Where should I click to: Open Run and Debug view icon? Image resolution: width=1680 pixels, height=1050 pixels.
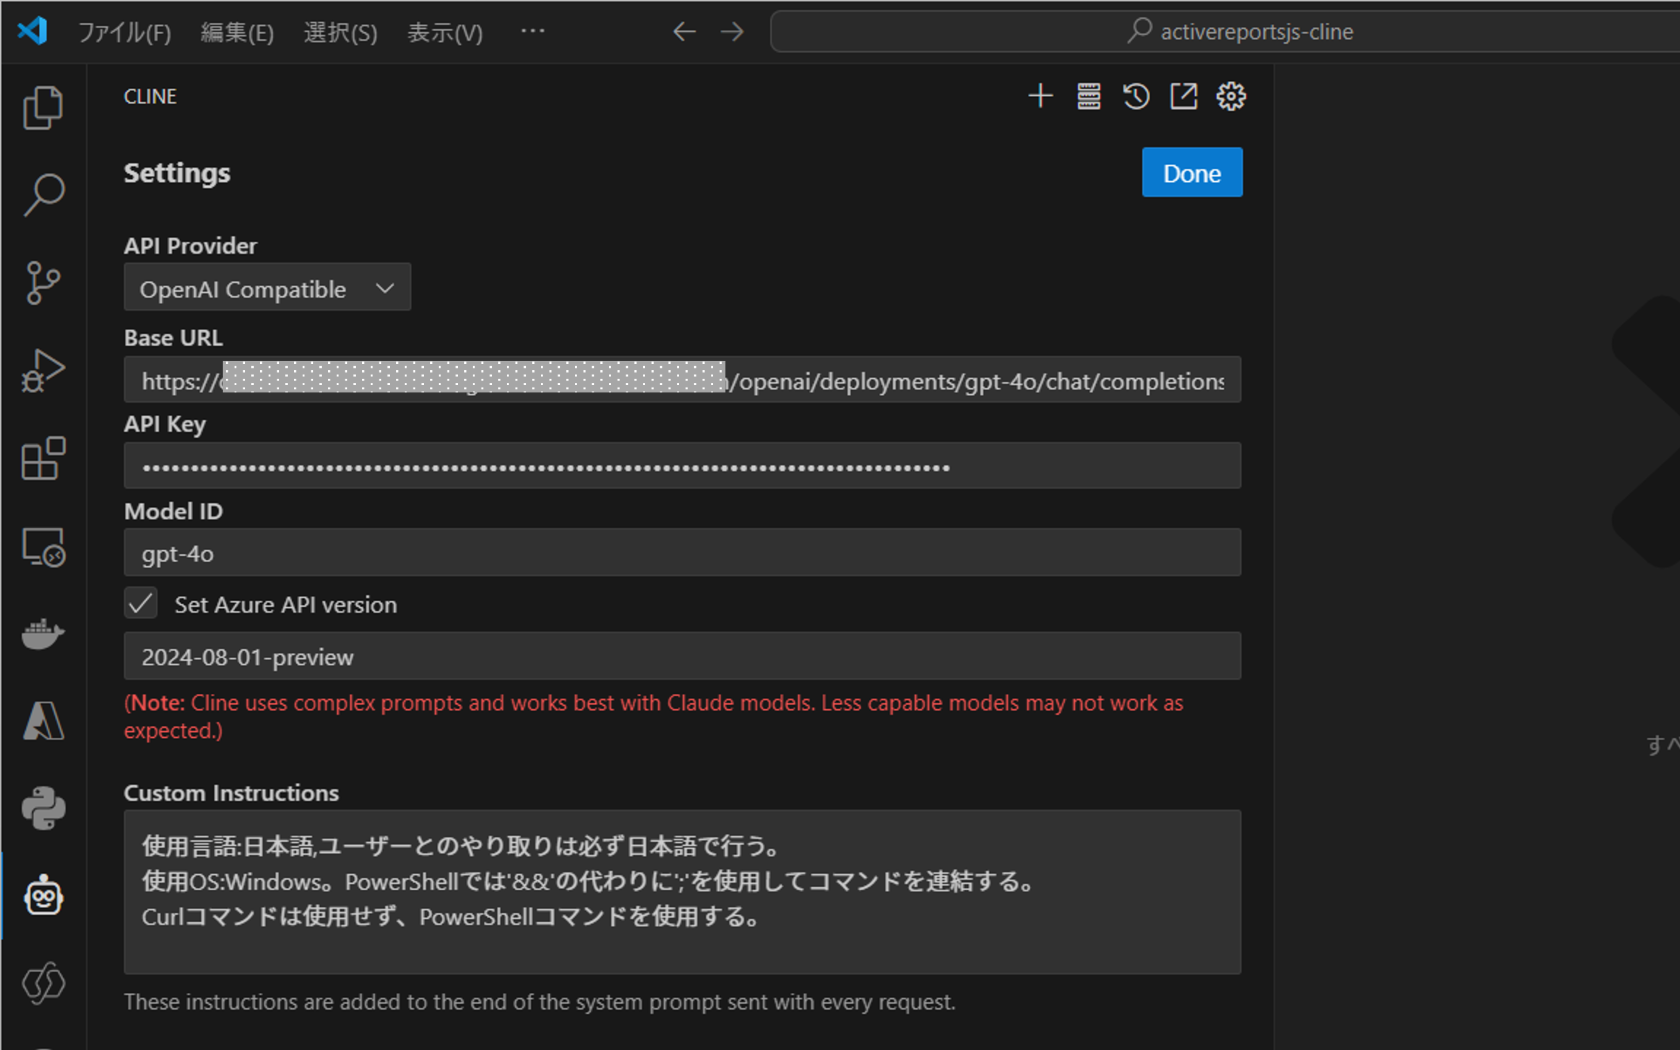pyautogui.click(x=43, y=371)
